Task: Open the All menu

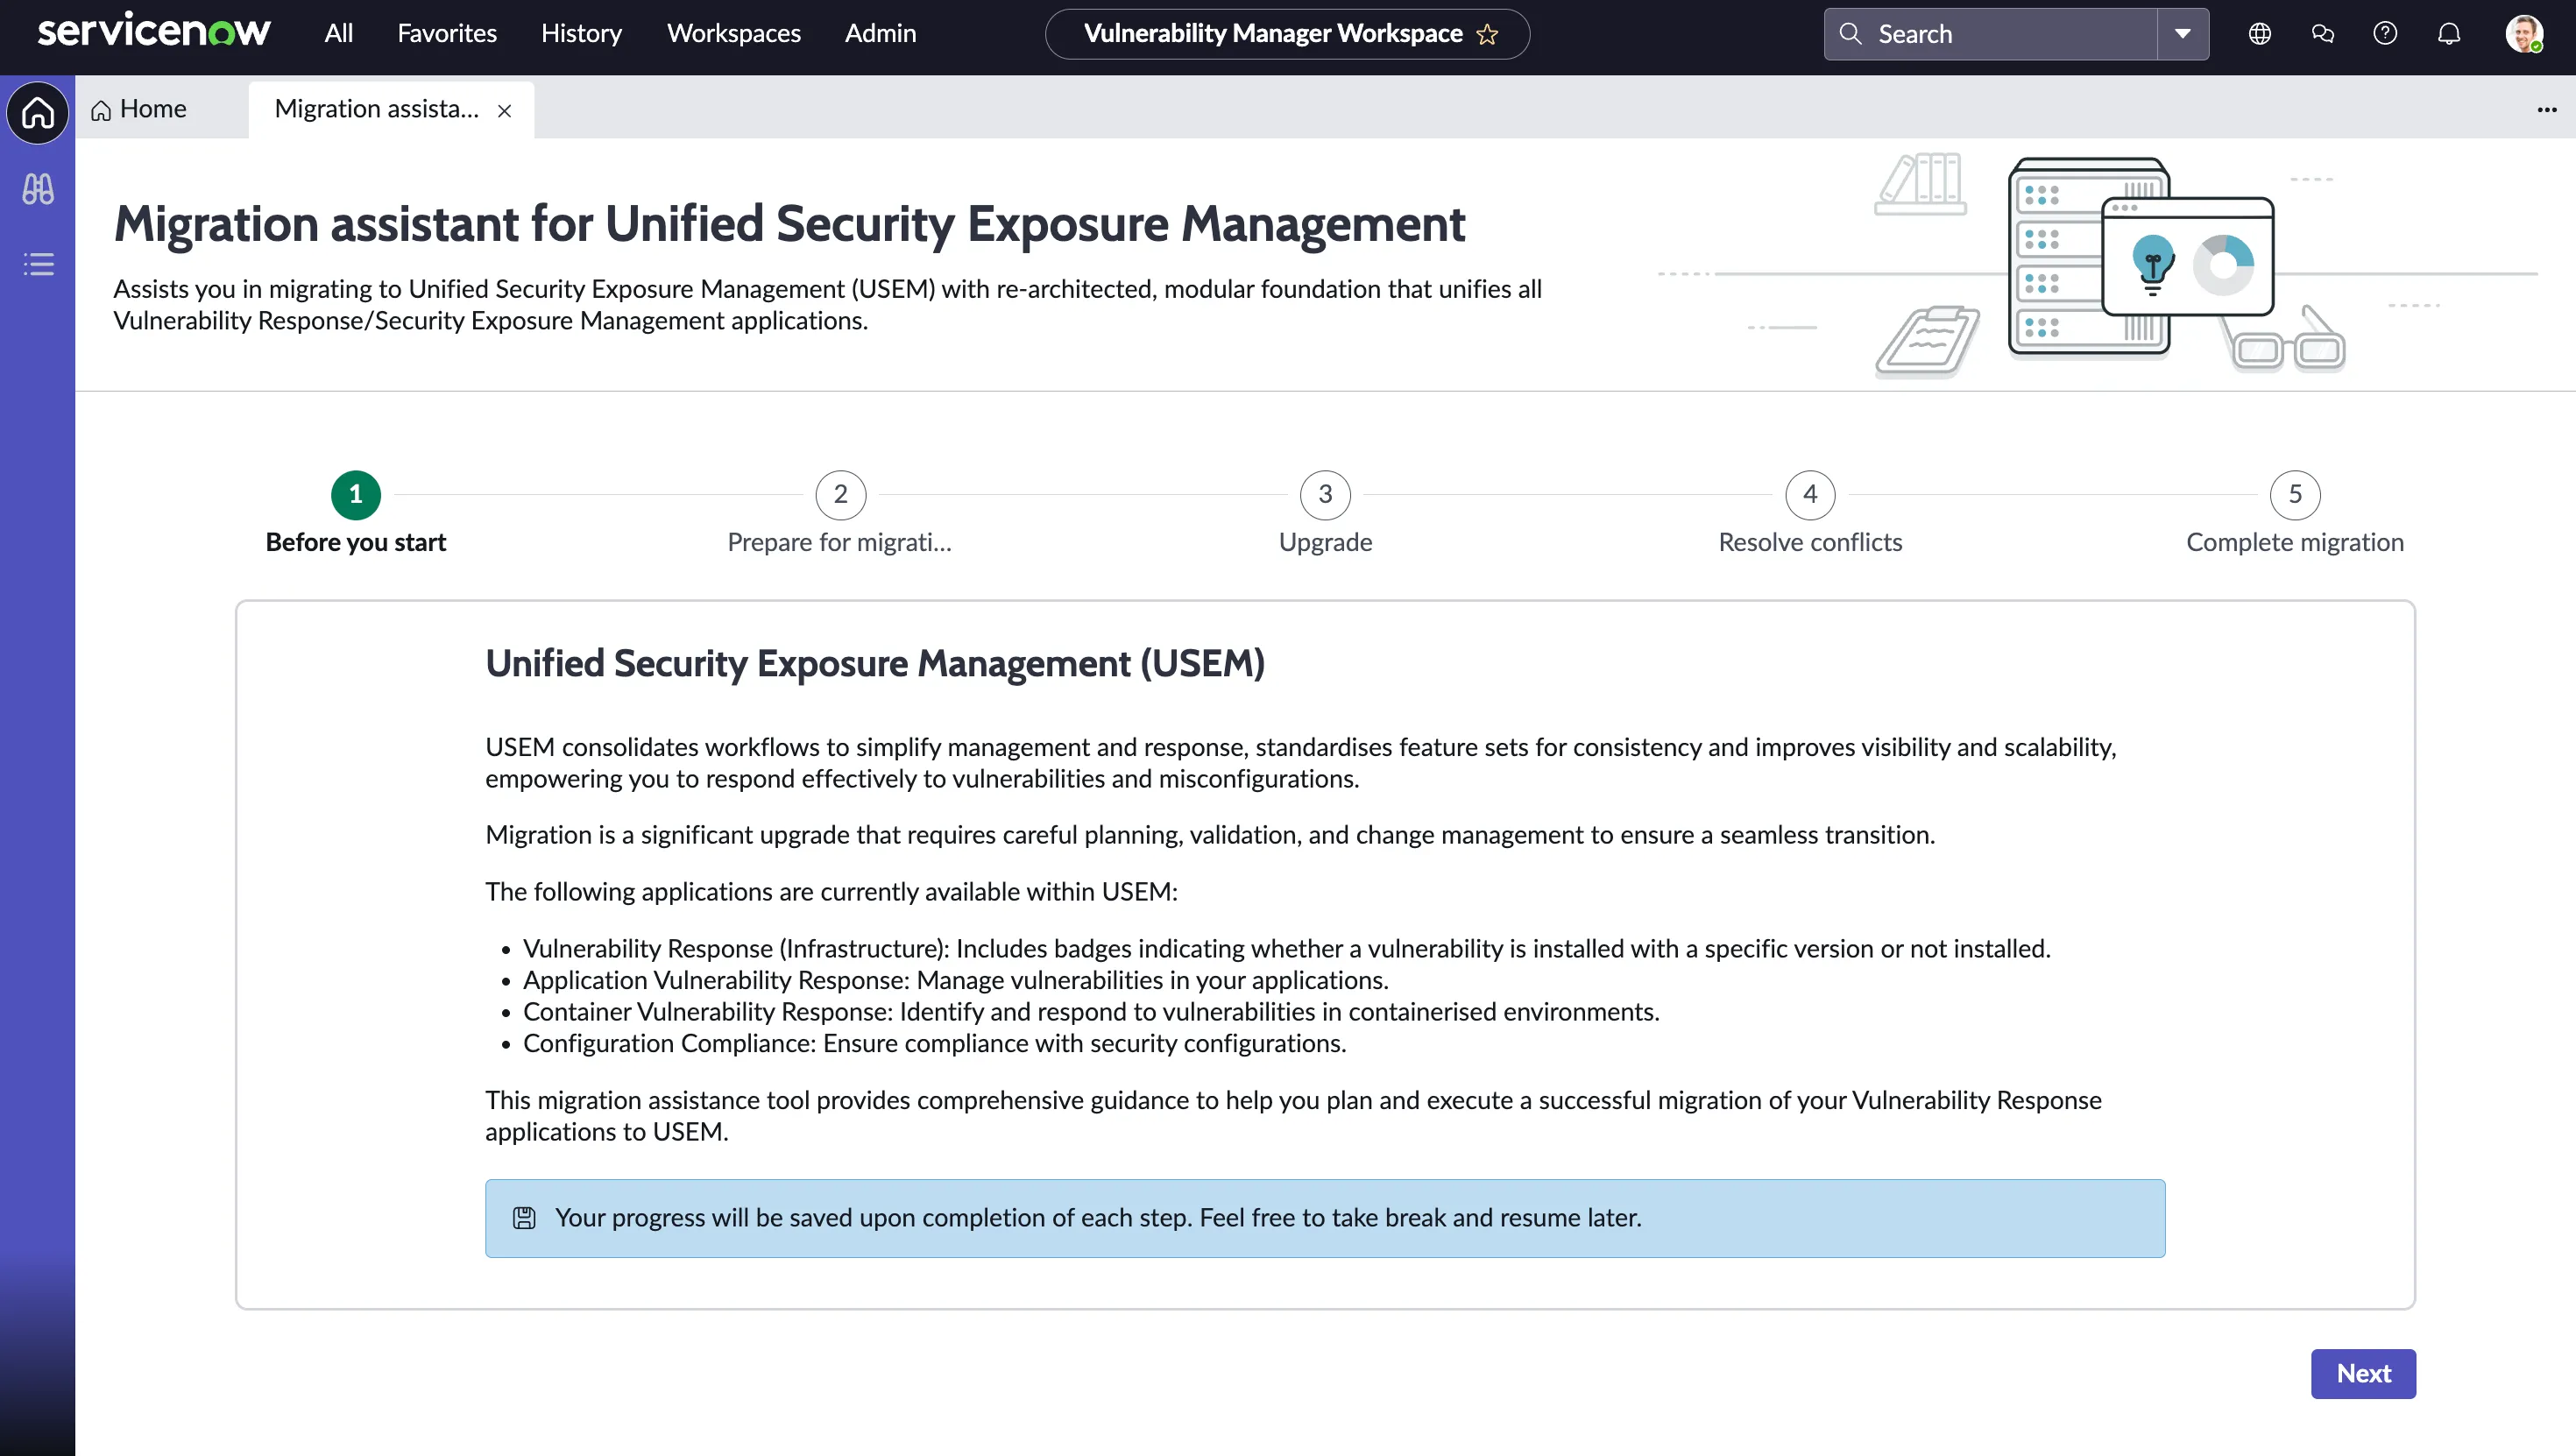Action: [338, 34]
